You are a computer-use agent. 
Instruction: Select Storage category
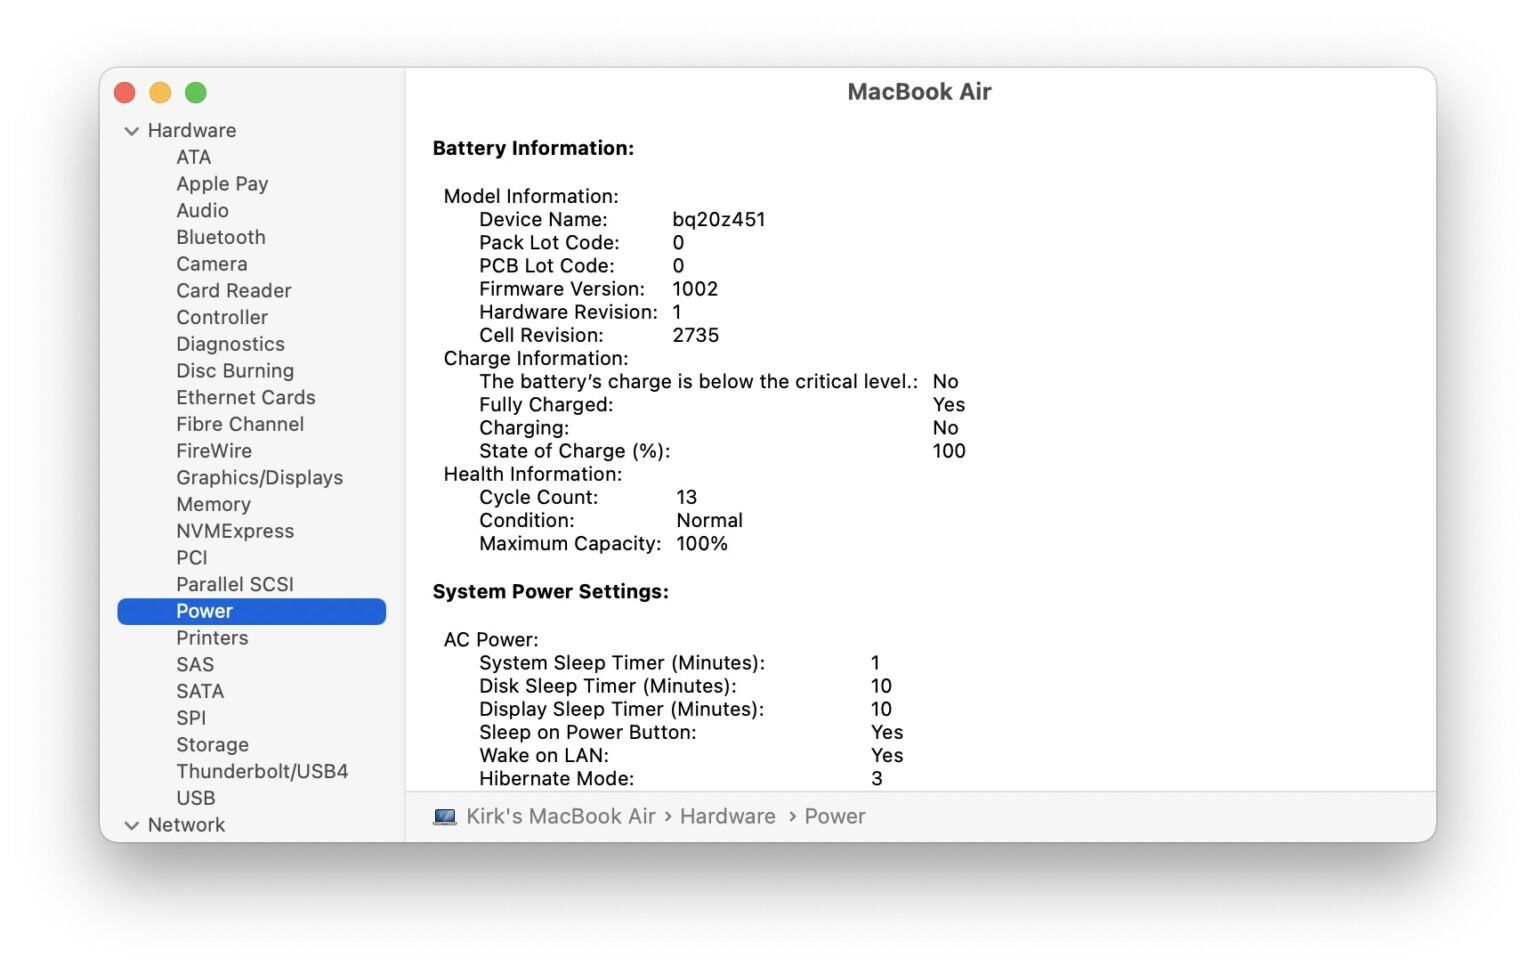[212, 744]
